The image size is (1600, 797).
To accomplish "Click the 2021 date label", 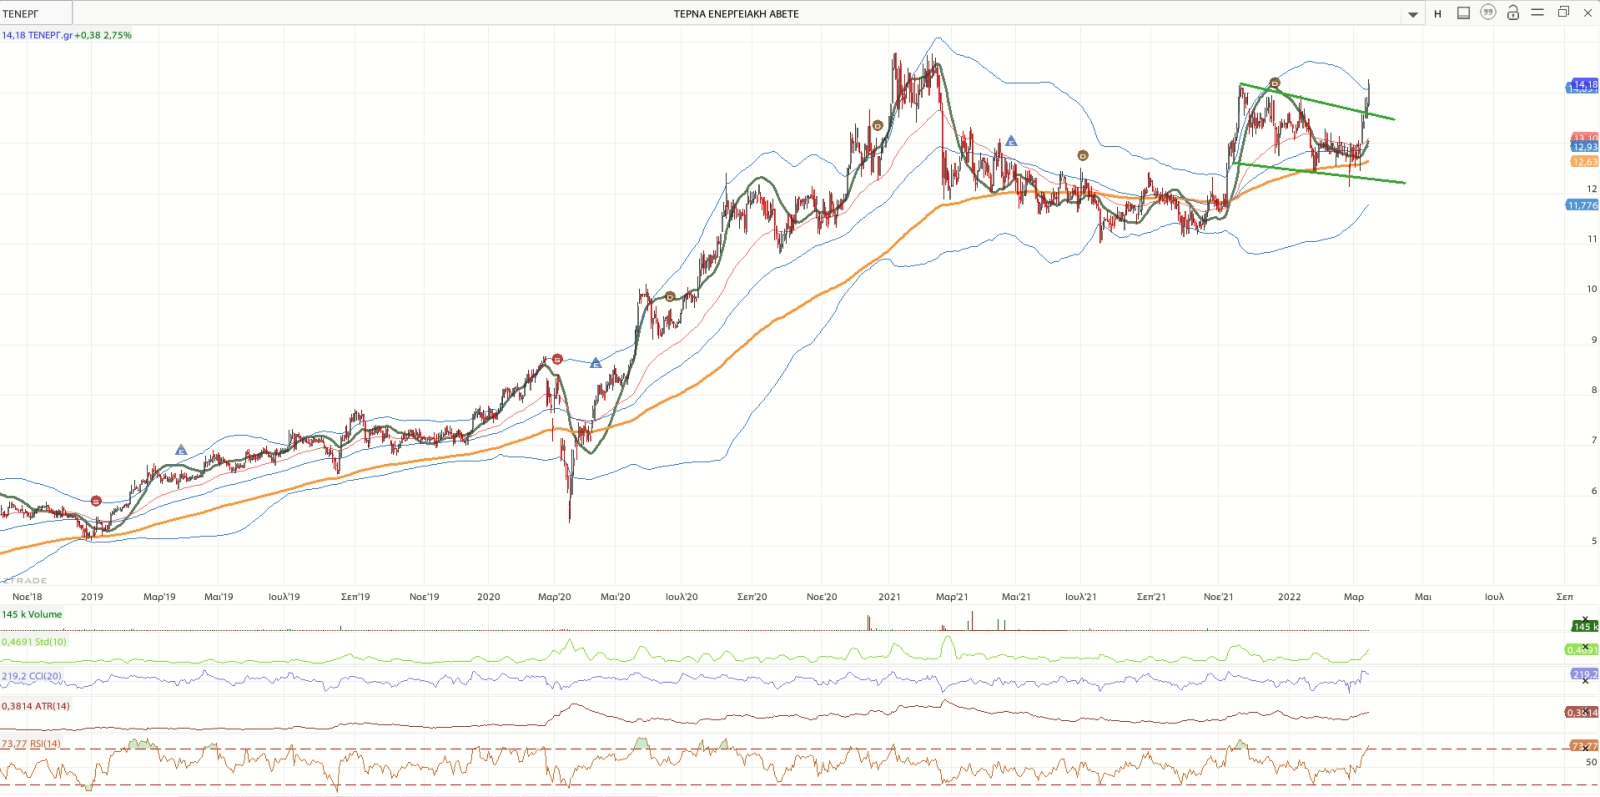I will click(889, 597).
